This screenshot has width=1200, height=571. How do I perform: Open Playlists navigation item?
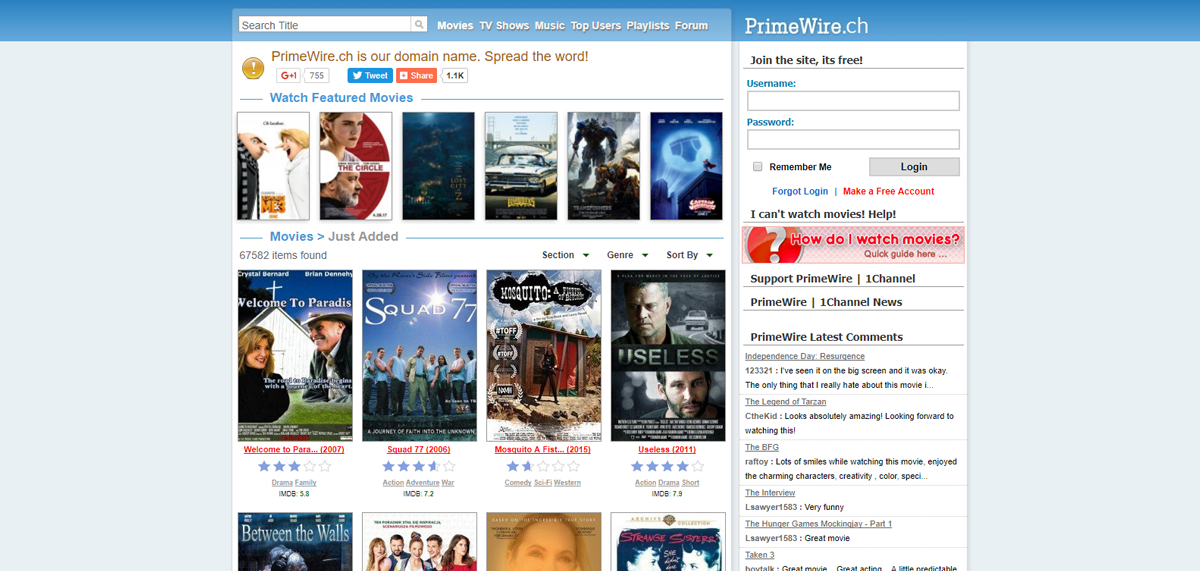coord(648,26)
